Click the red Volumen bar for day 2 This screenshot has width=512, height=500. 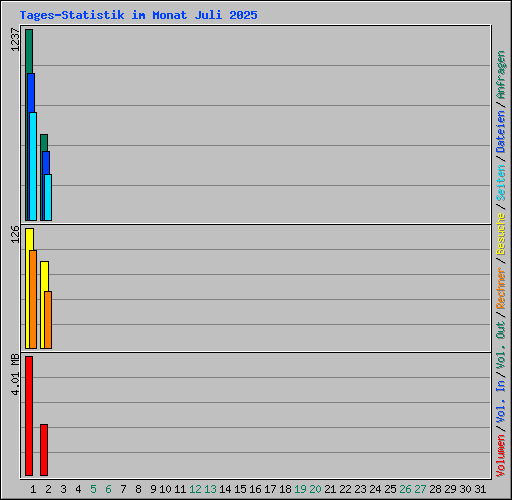coord(44,450)
